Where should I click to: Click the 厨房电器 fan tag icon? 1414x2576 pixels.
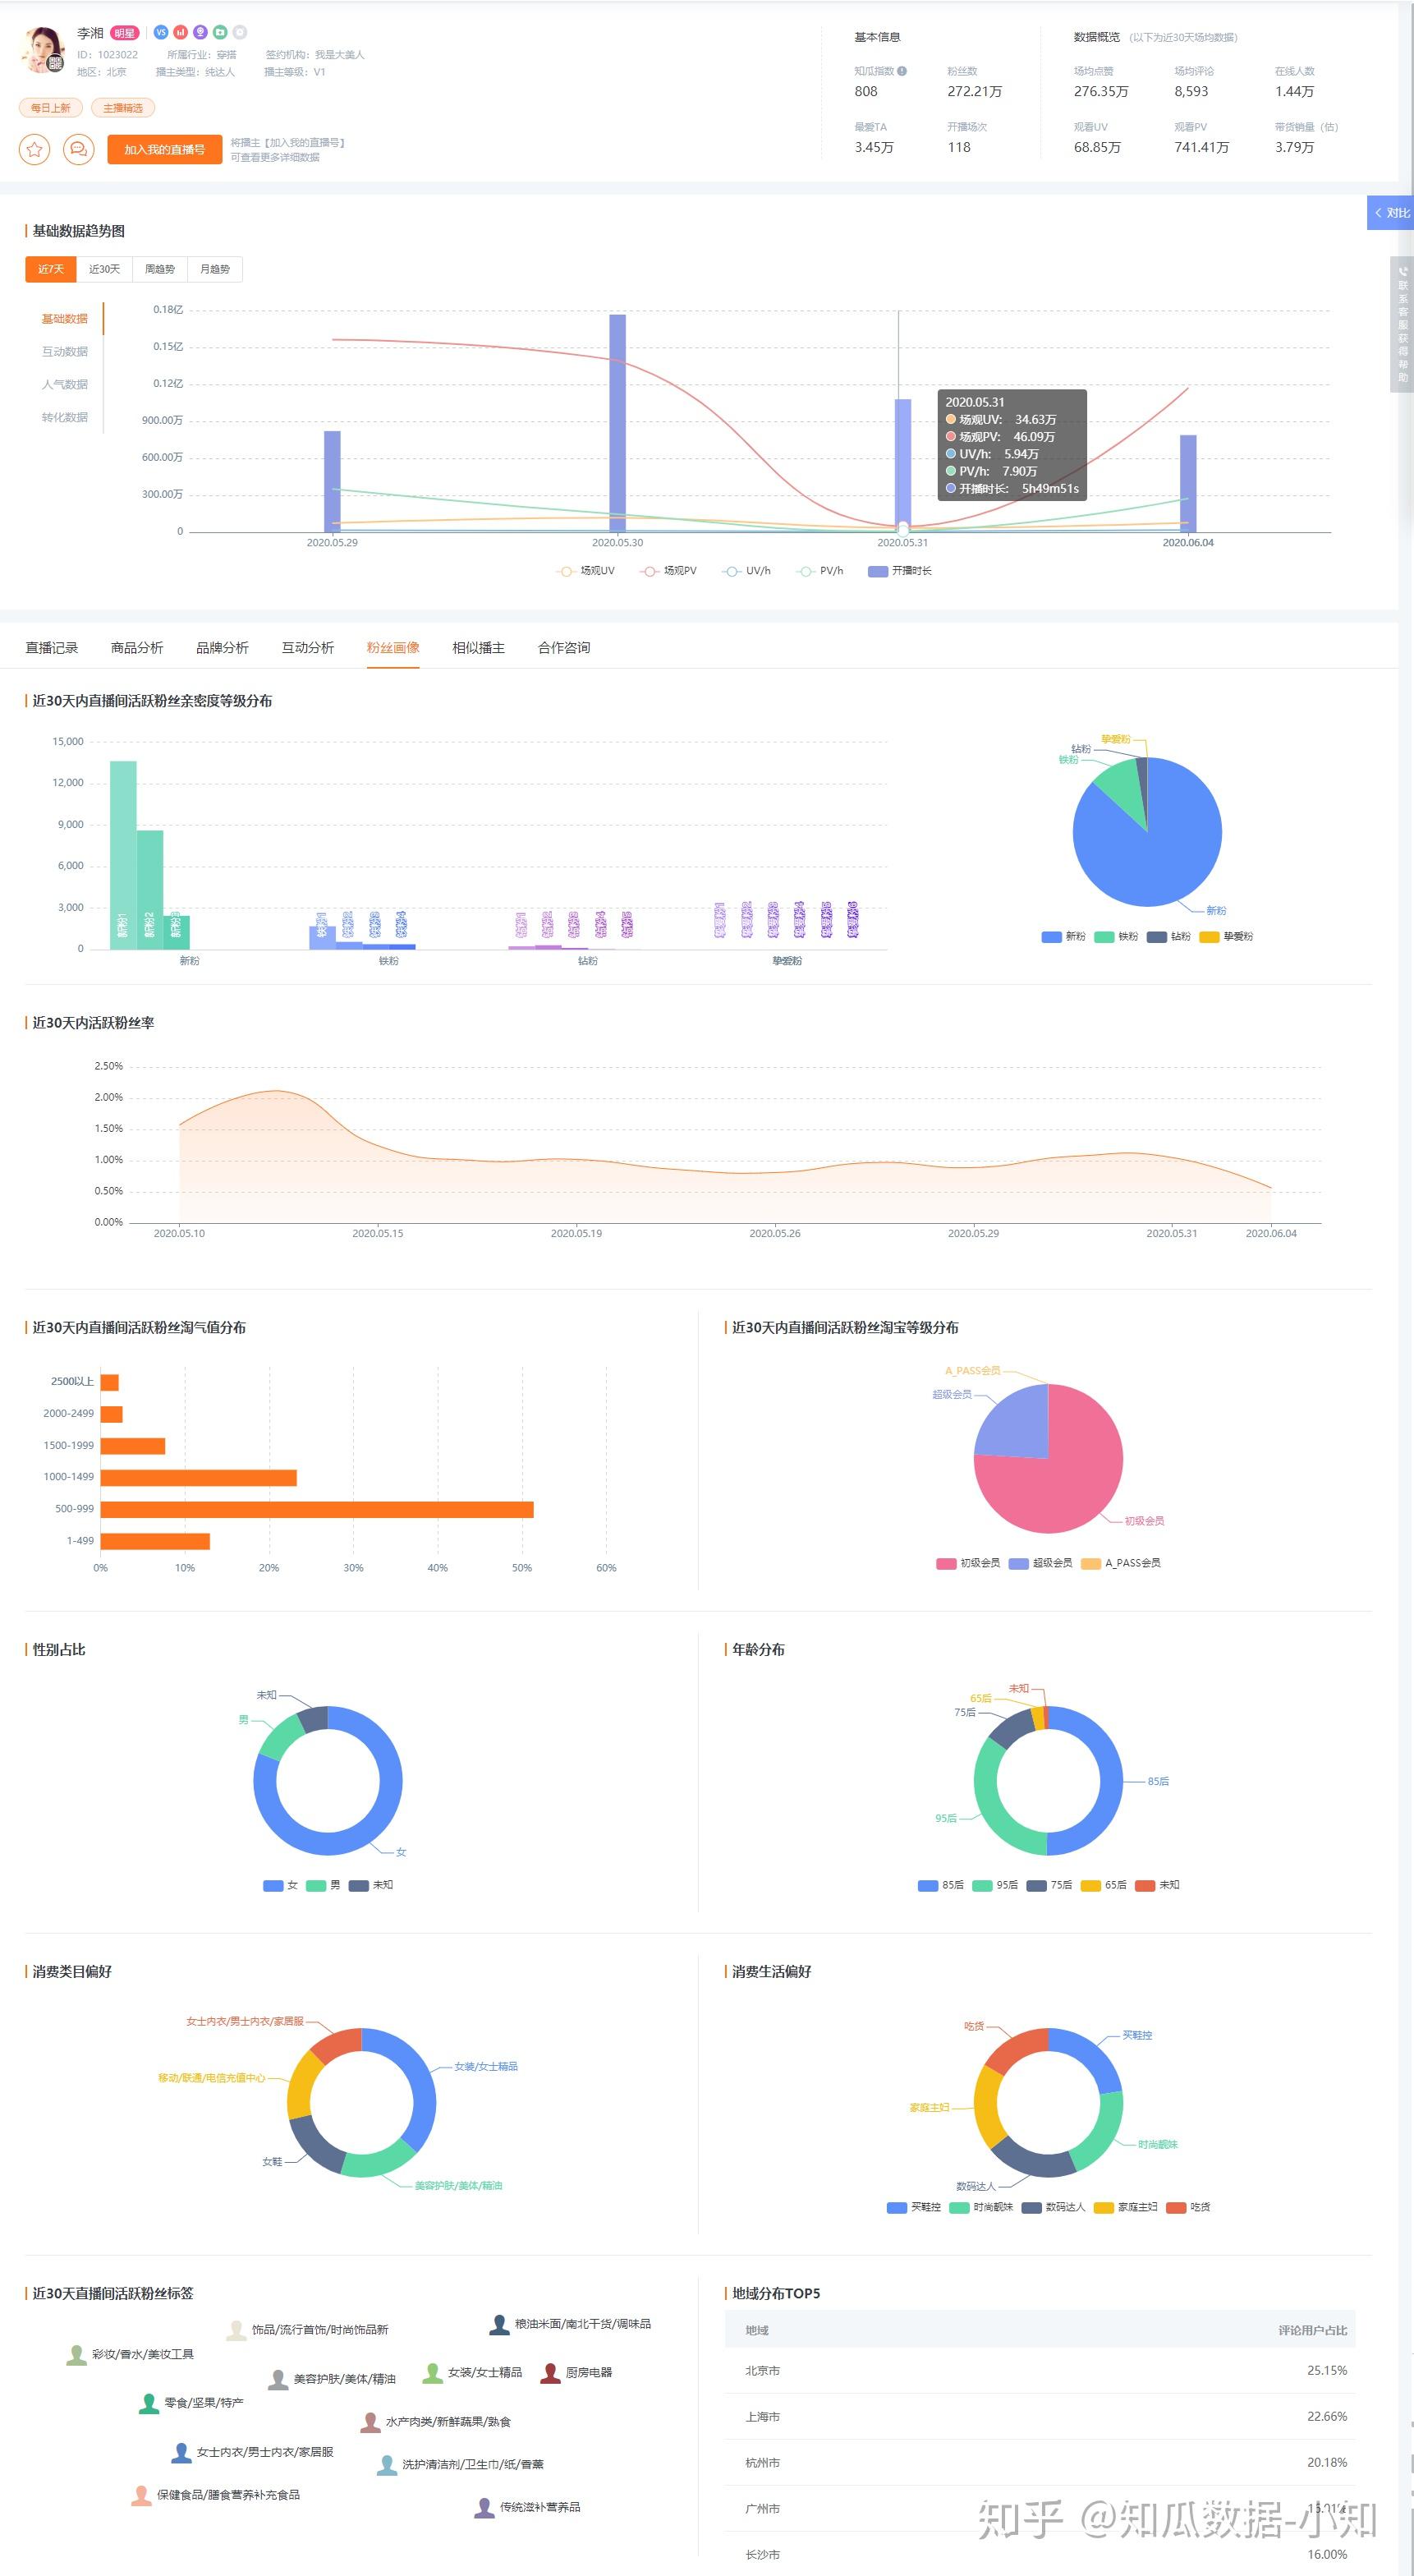550,2373
